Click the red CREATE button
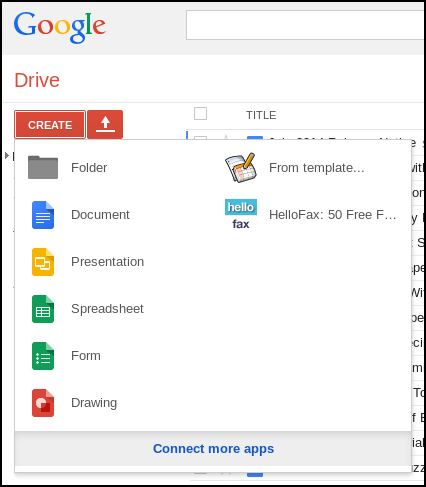426x487 pixels. click(x=50, y=125)
